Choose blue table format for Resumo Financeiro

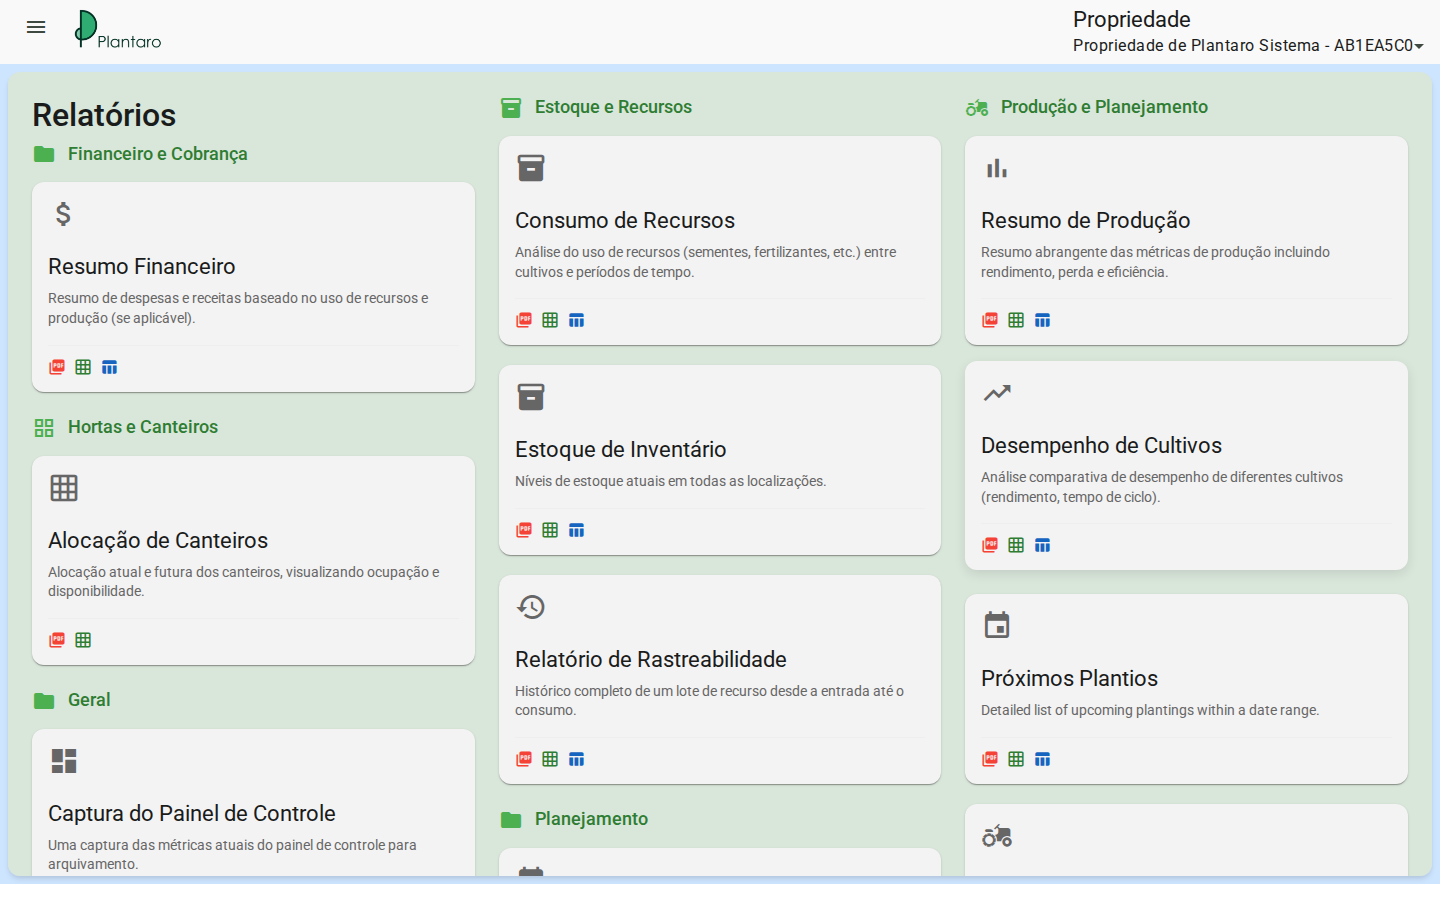(110, 367)
